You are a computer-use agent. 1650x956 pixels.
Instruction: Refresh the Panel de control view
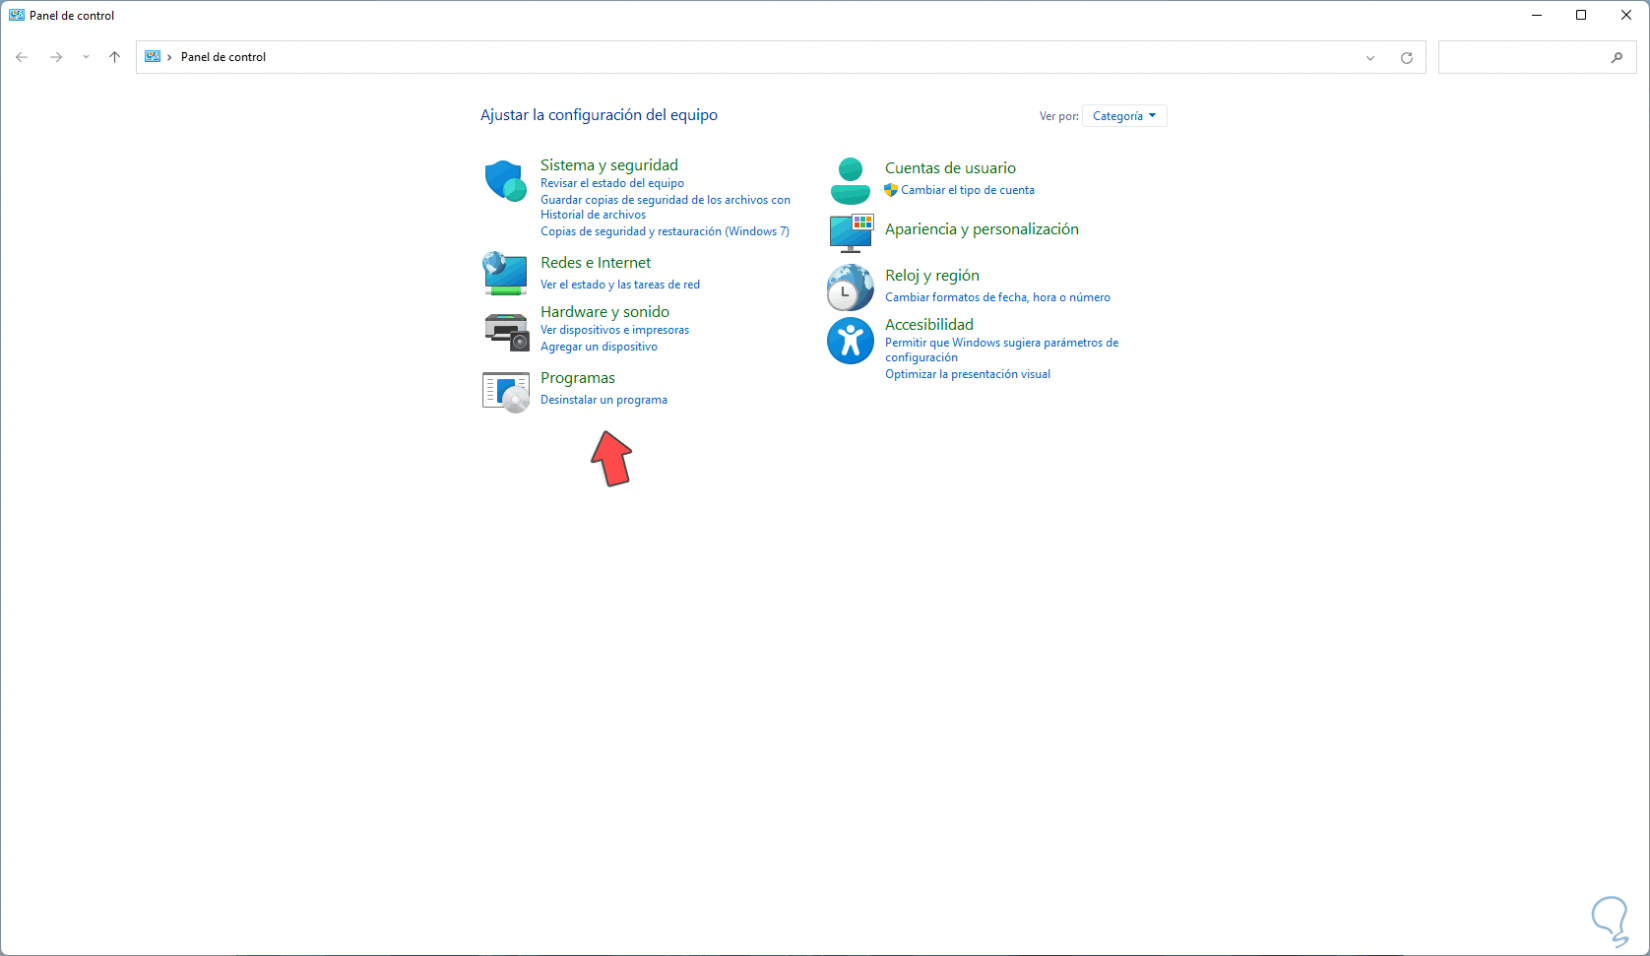(1407, 58)
